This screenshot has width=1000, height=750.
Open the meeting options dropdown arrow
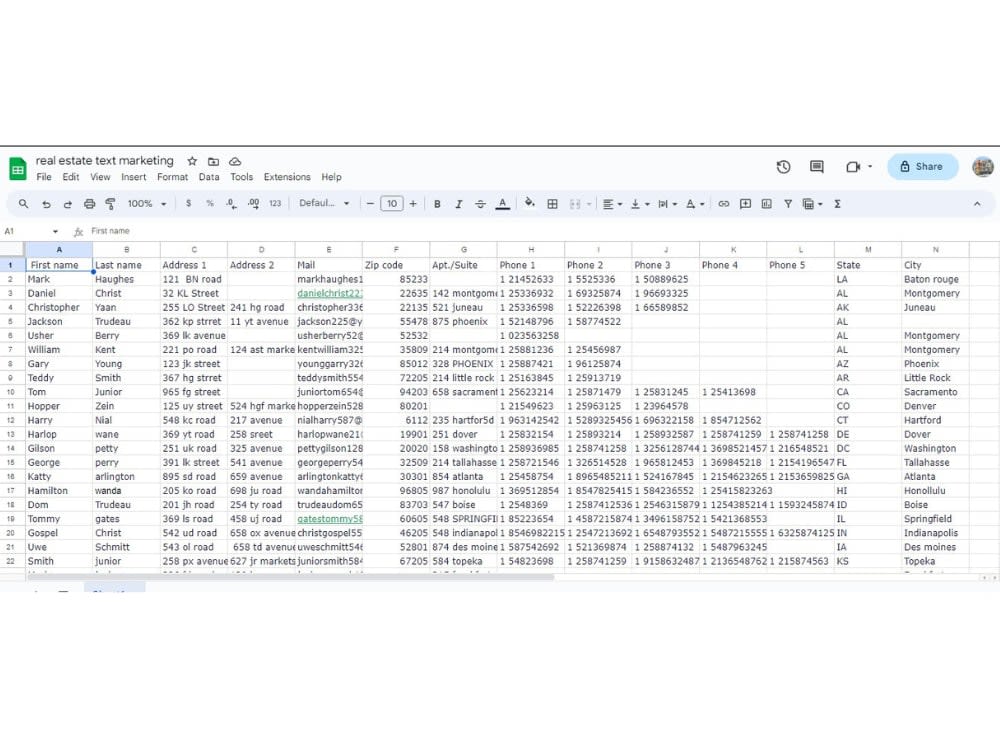(x=870, y=166)
